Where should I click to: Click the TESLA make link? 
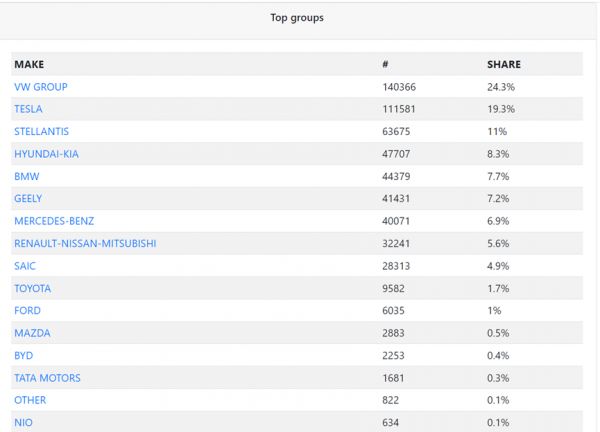(x=28, y=109)
